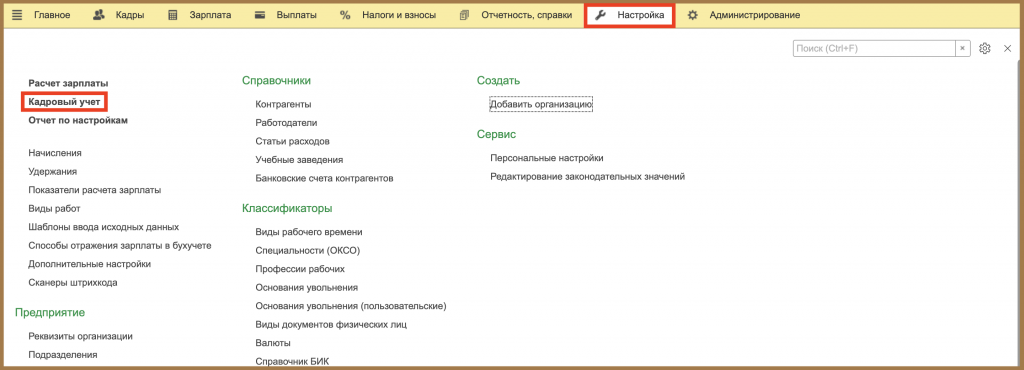This screenshot has height=370, width=1024.
Task: Click Добавить организацию
Action: click(x=541, y=104)
